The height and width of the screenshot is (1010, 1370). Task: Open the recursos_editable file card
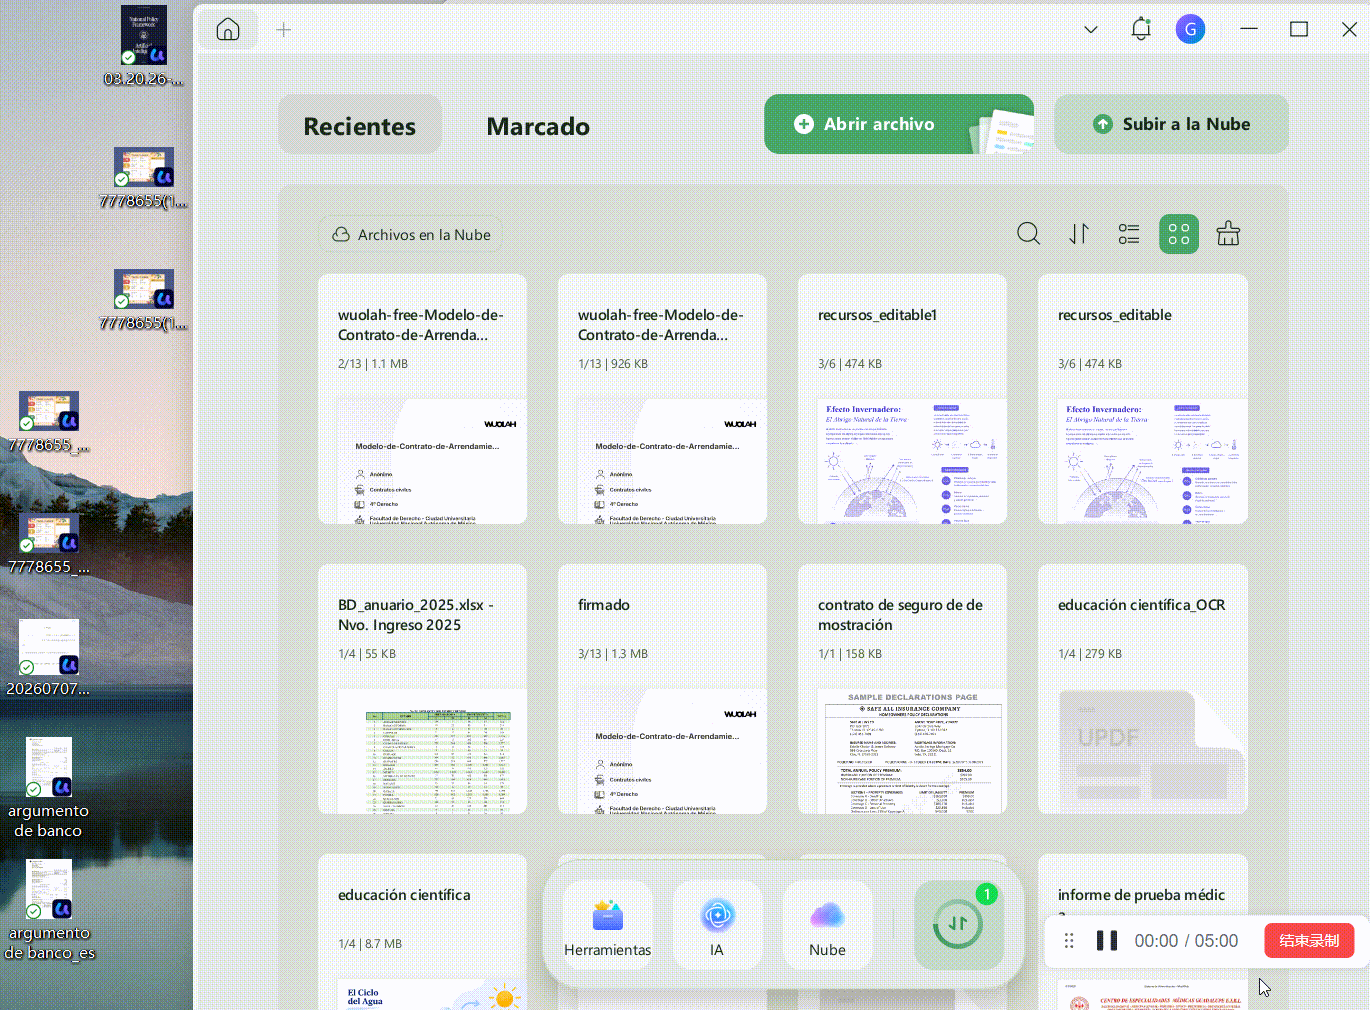[x=1142, y=399]
